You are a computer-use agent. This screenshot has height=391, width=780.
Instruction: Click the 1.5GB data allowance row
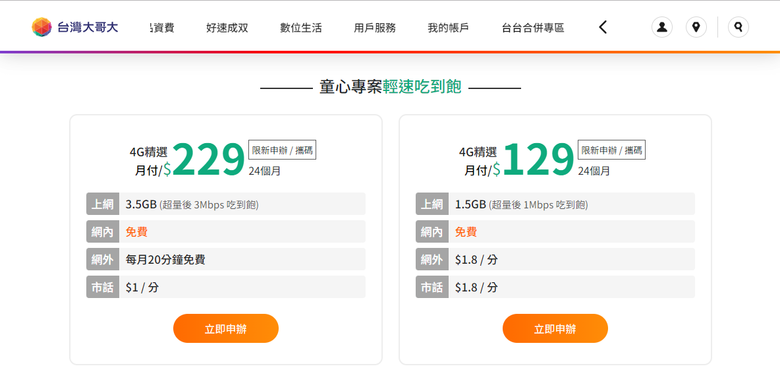(555, 204)
